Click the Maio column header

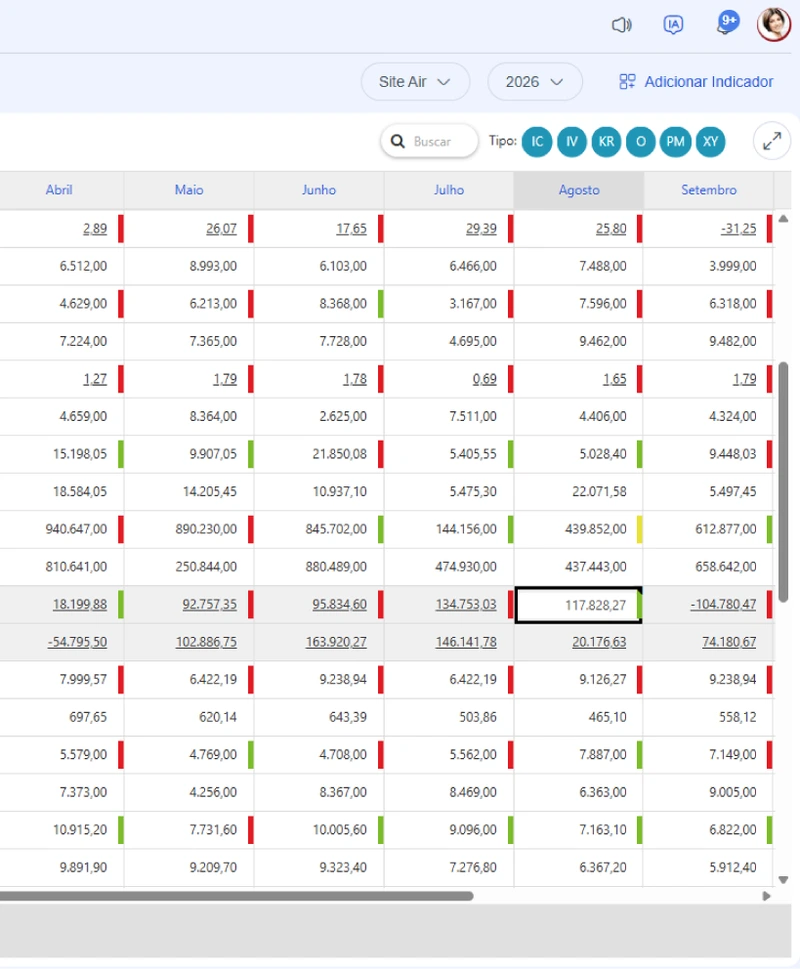[189, 190]
